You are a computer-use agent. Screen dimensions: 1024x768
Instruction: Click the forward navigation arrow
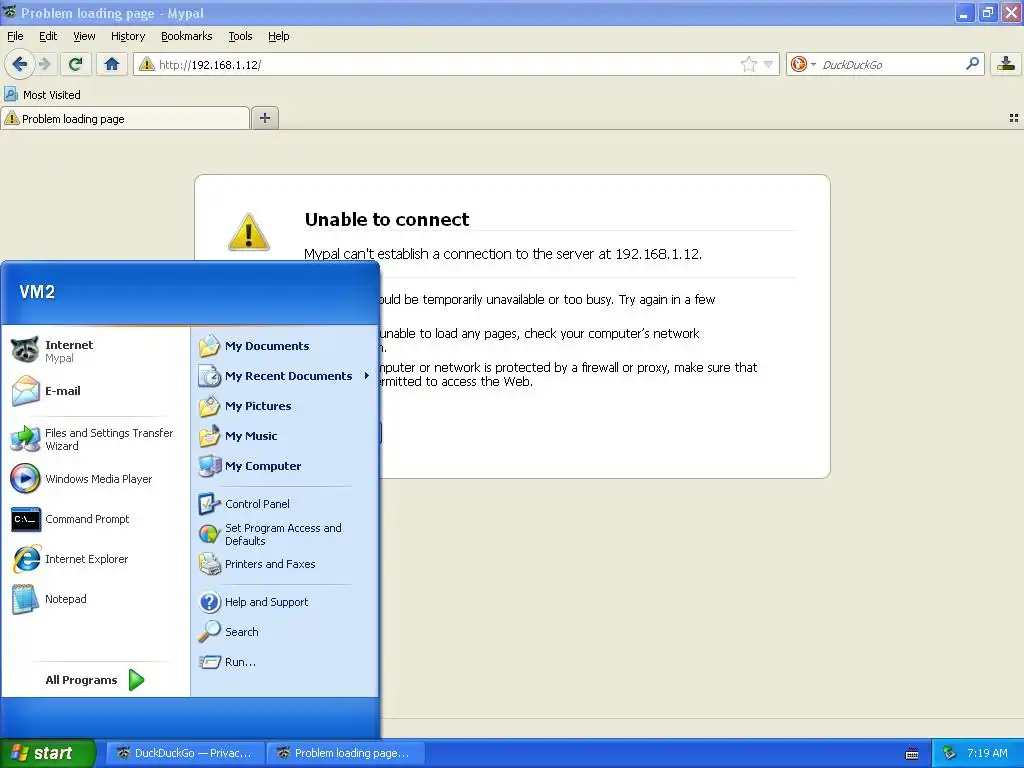44,64
